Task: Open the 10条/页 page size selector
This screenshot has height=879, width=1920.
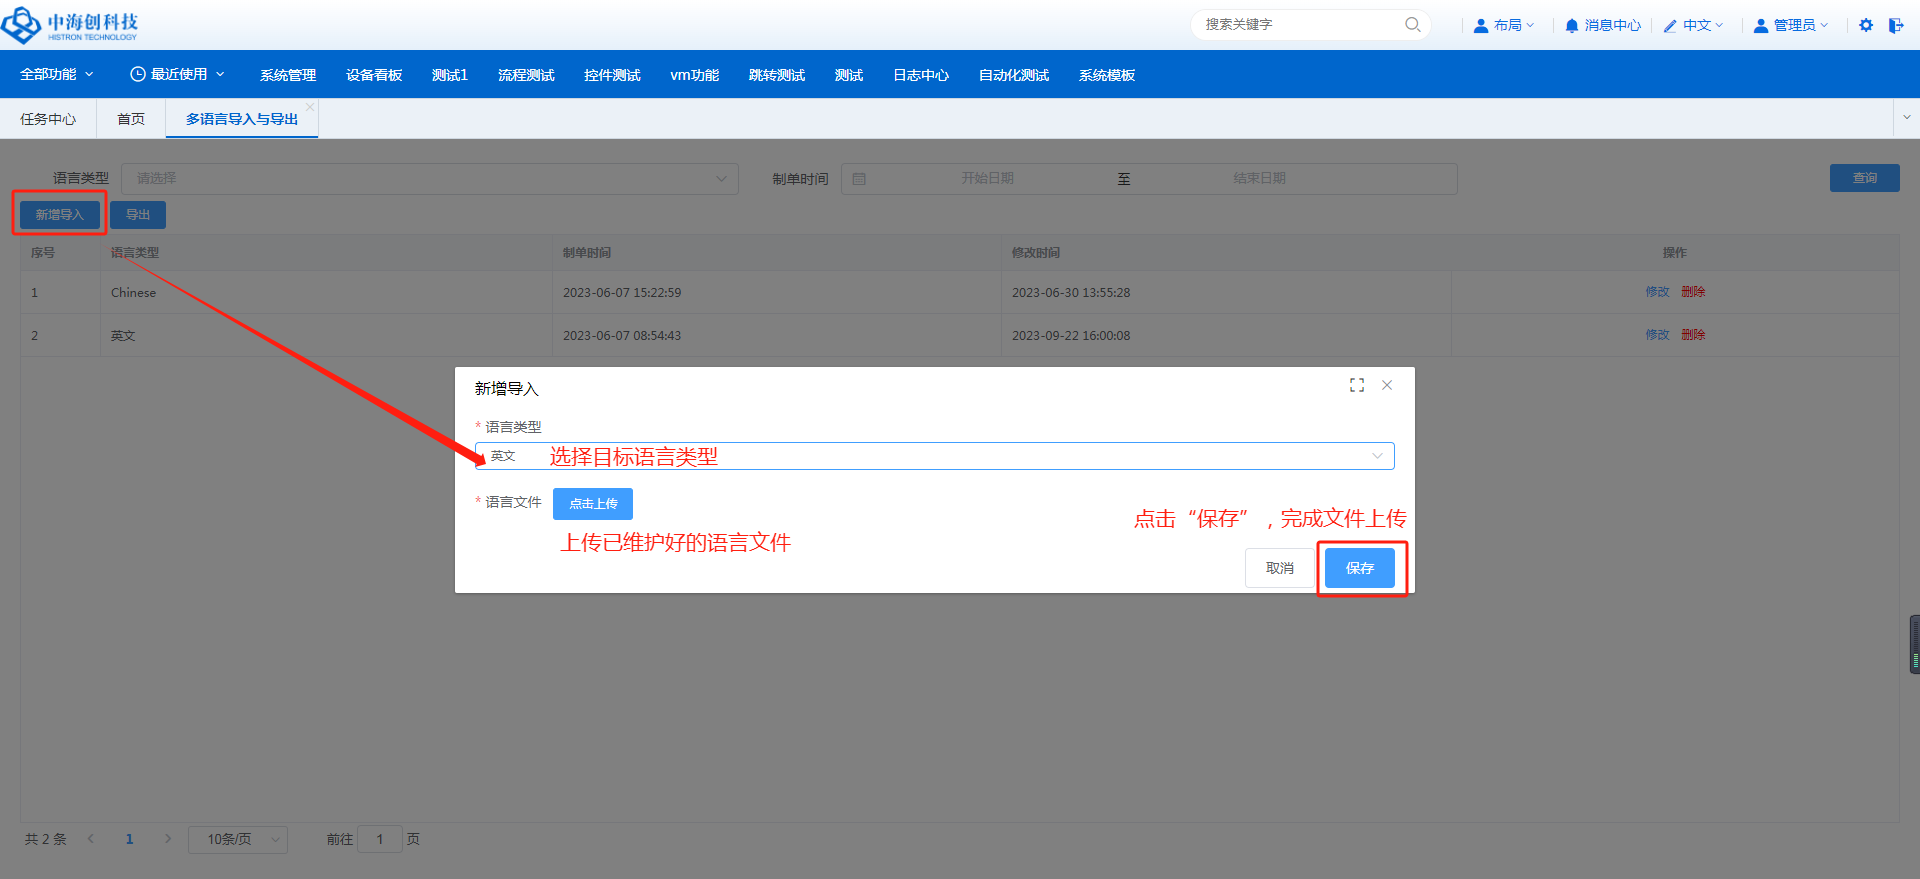Action: tap(238, 840)
